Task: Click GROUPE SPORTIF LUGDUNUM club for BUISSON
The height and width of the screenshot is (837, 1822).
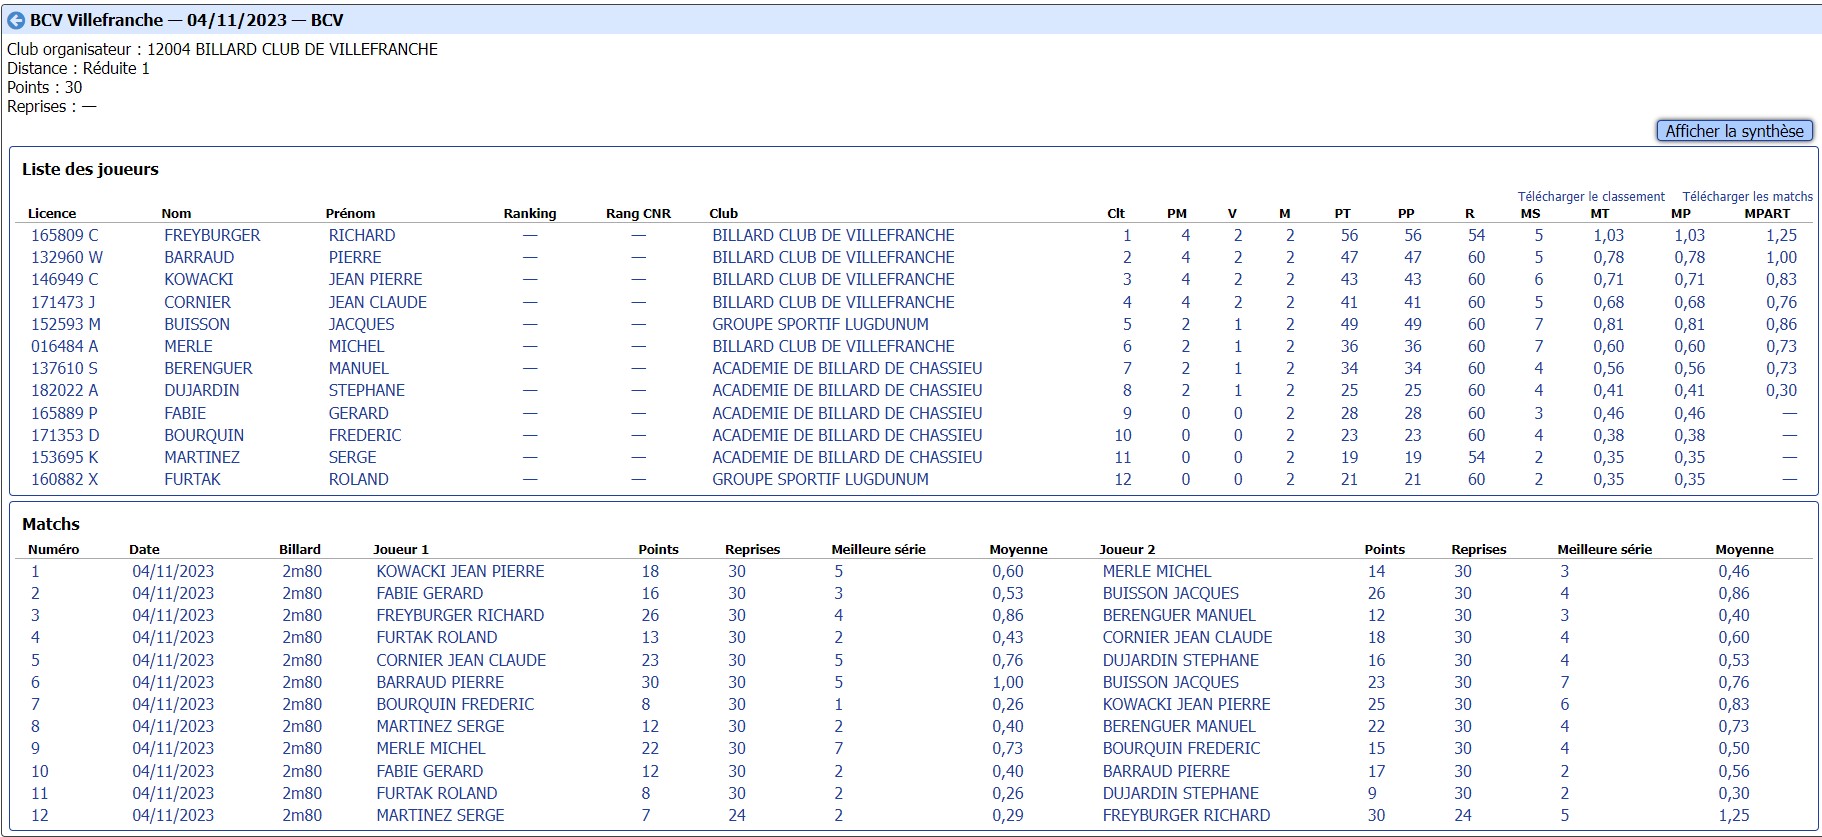Action: [820, 324]
